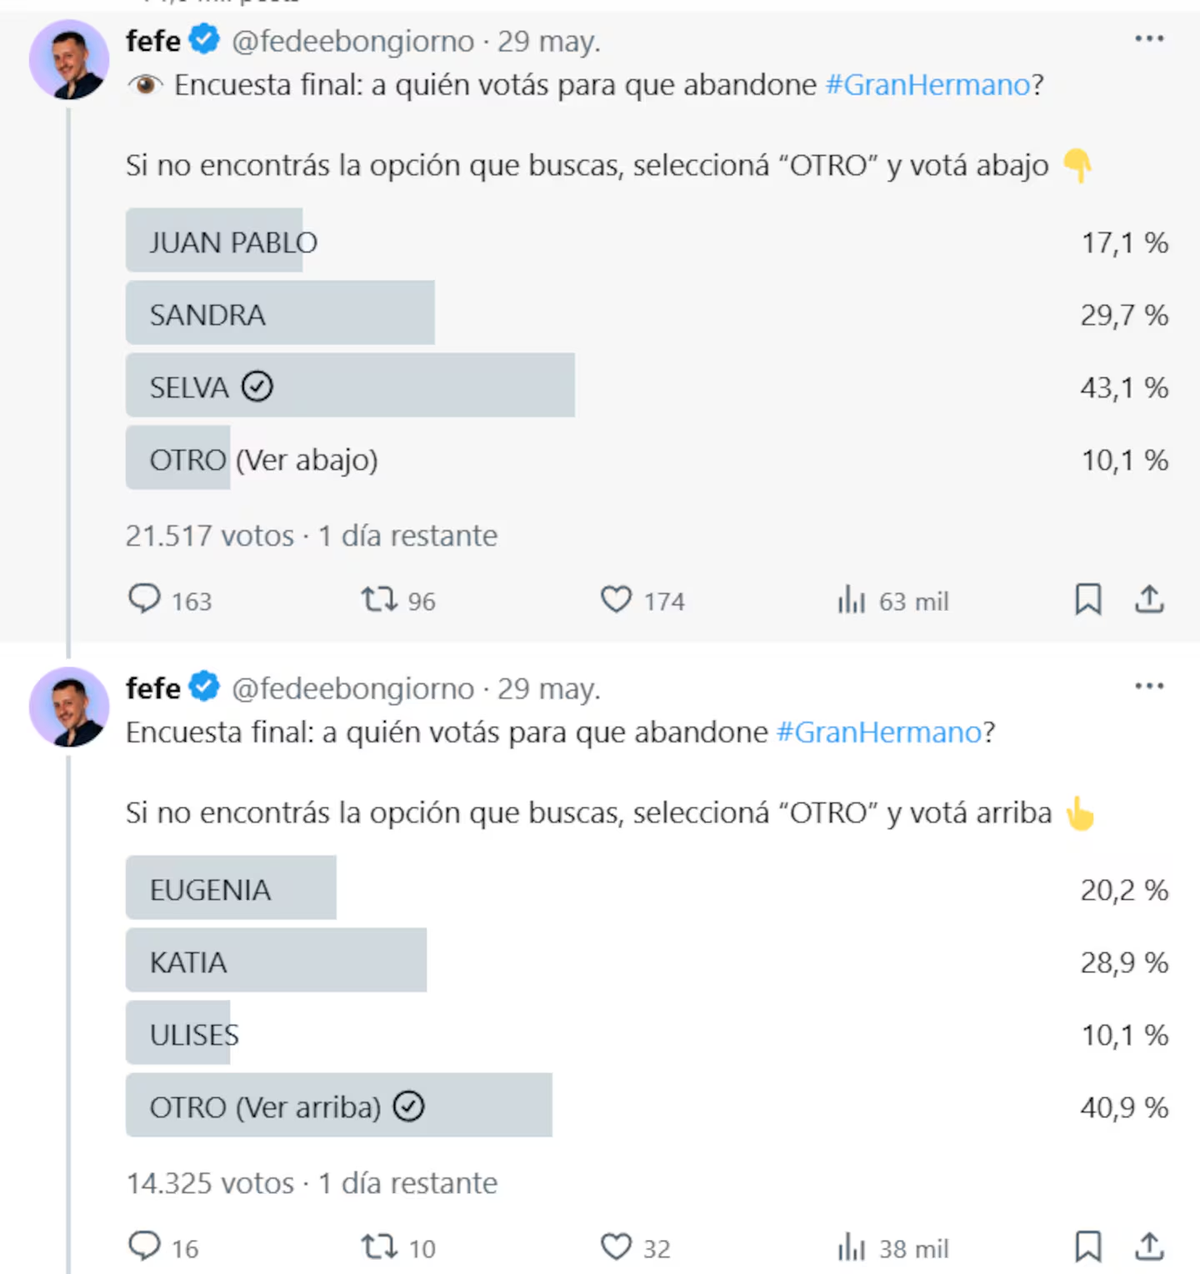Reply to the first poll tweet

tap(145, 600)
